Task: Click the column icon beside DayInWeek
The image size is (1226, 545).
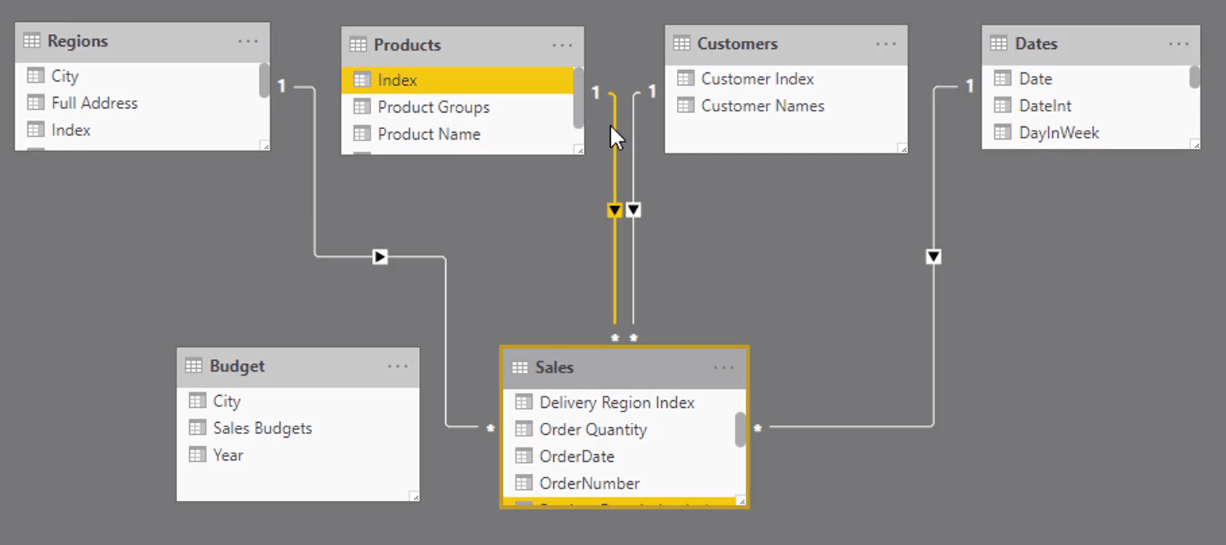Action: [x=1003, y=133]
